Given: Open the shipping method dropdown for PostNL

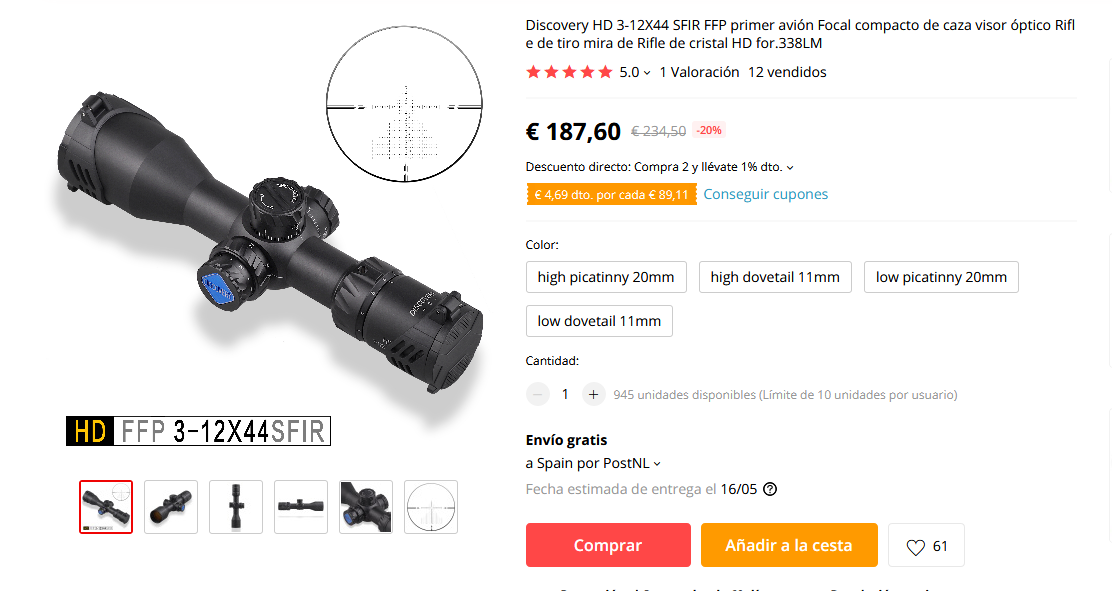Looking at the screenshot, I should 657,464.
